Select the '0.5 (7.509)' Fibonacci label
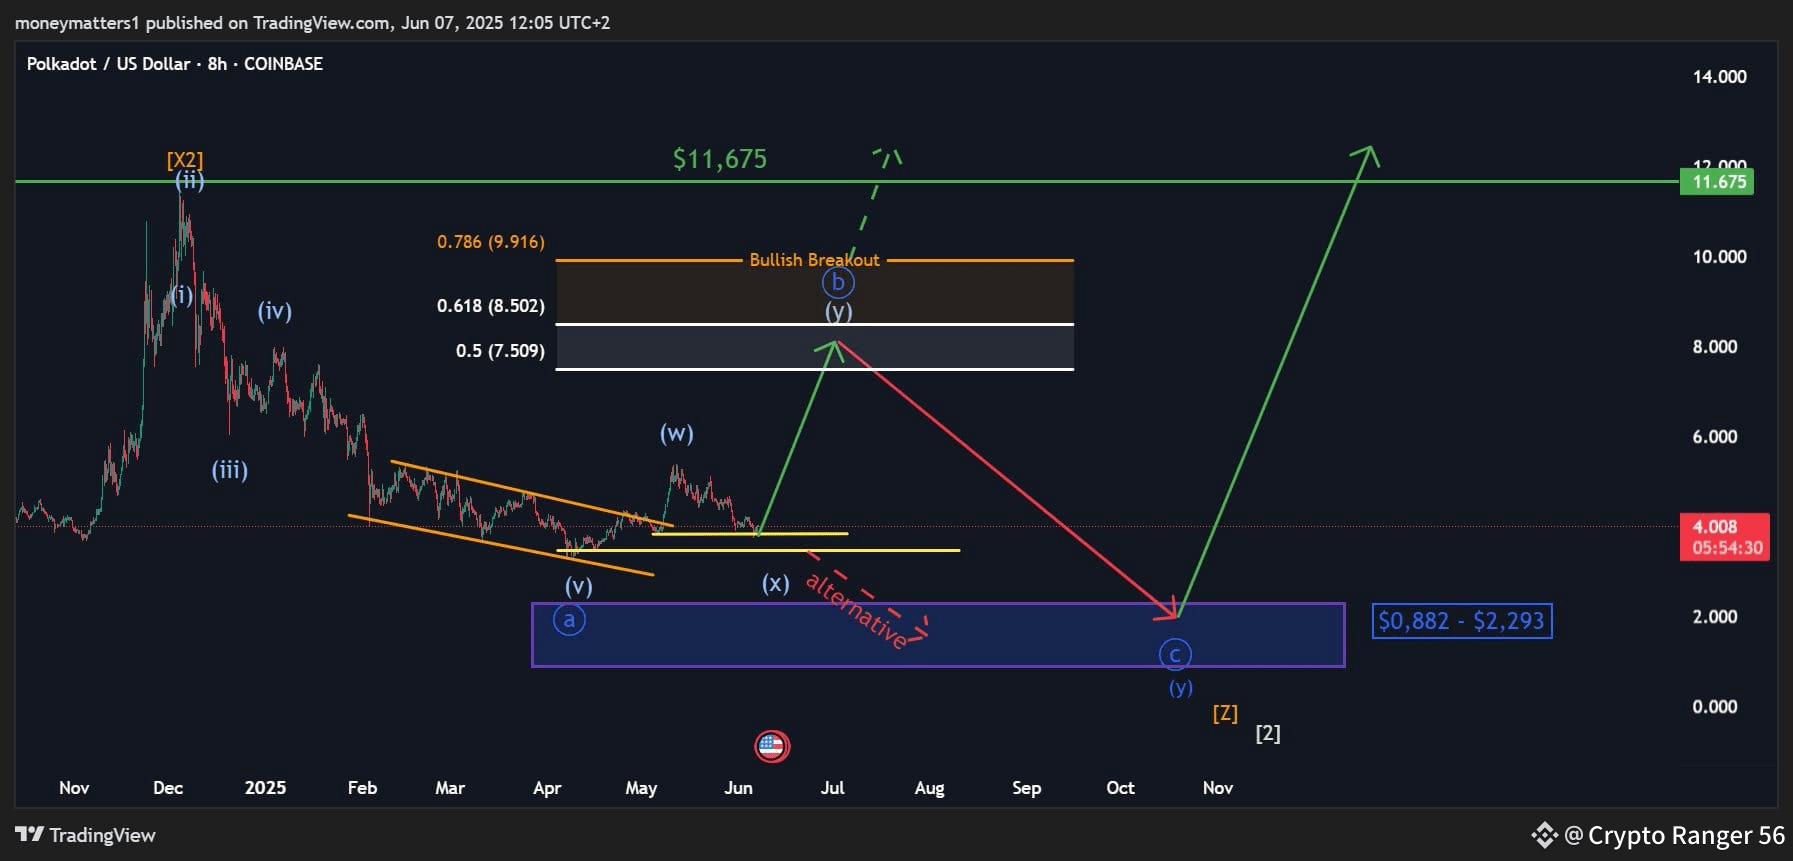This screenshot has width=1793, height=861. click(500, 351)
